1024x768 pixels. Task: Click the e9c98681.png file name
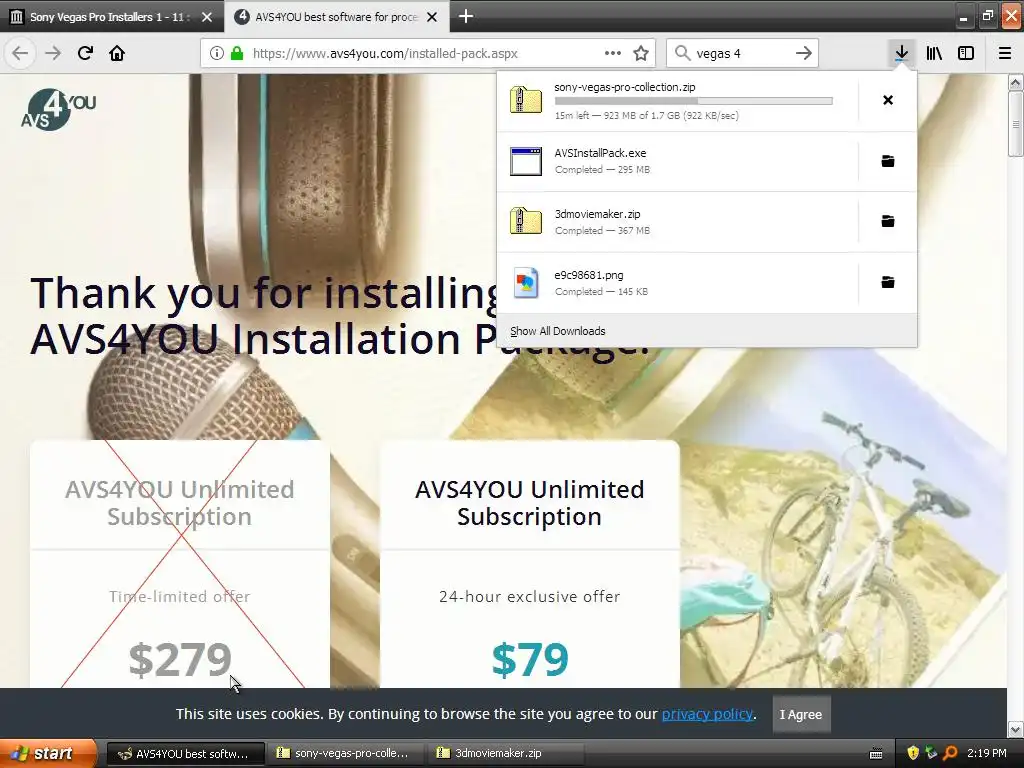pyautogui.click(x=588, y=275)
